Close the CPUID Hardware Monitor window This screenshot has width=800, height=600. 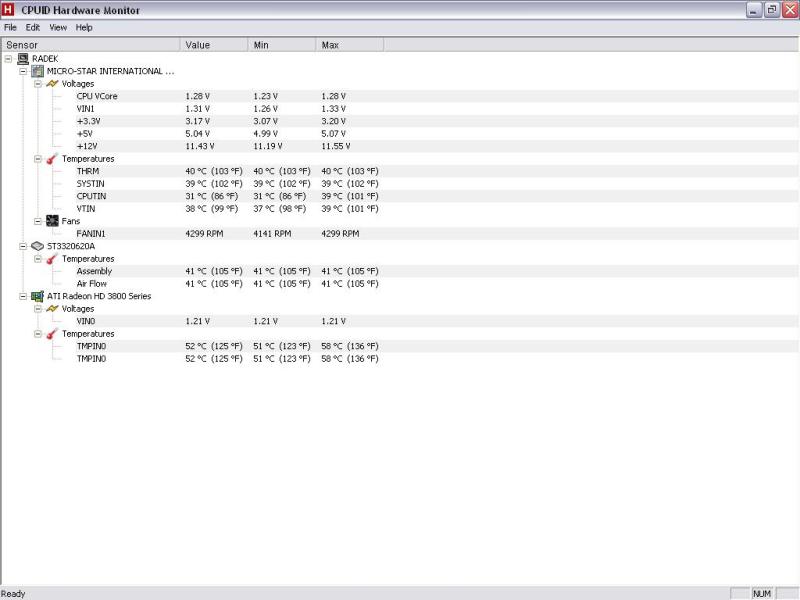790,10
